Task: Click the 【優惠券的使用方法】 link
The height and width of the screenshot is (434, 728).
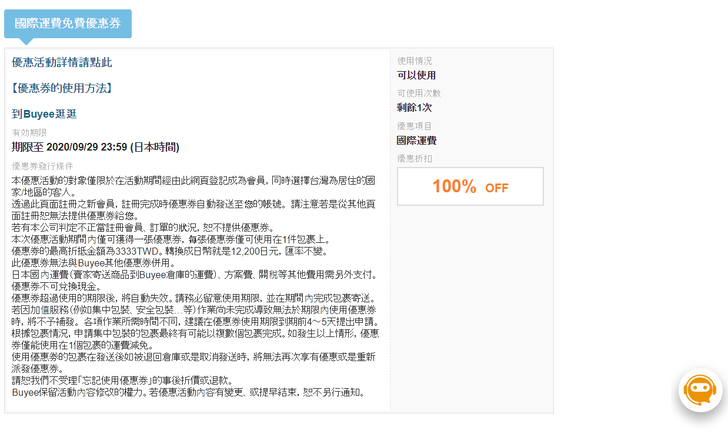Action: pyautogui.click(x=62, y=88)
